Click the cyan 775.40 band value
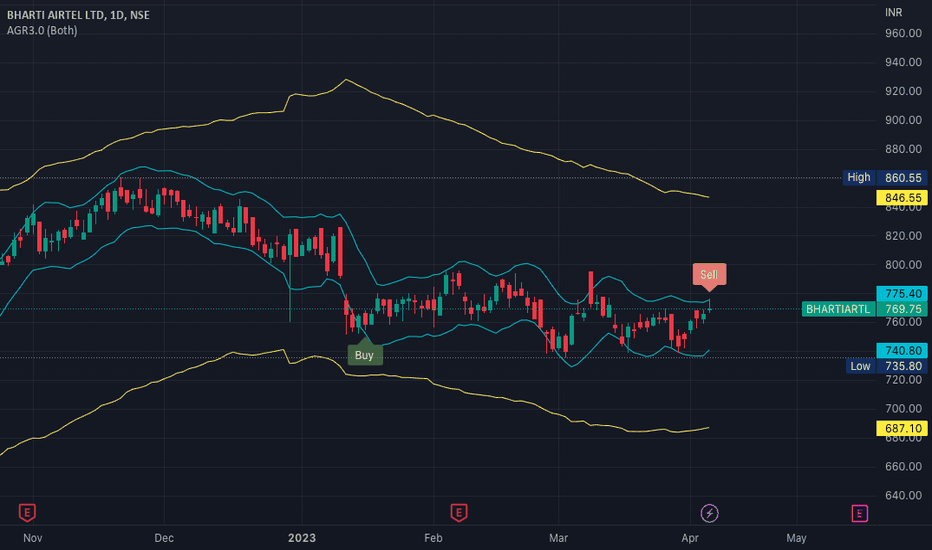 902,293
